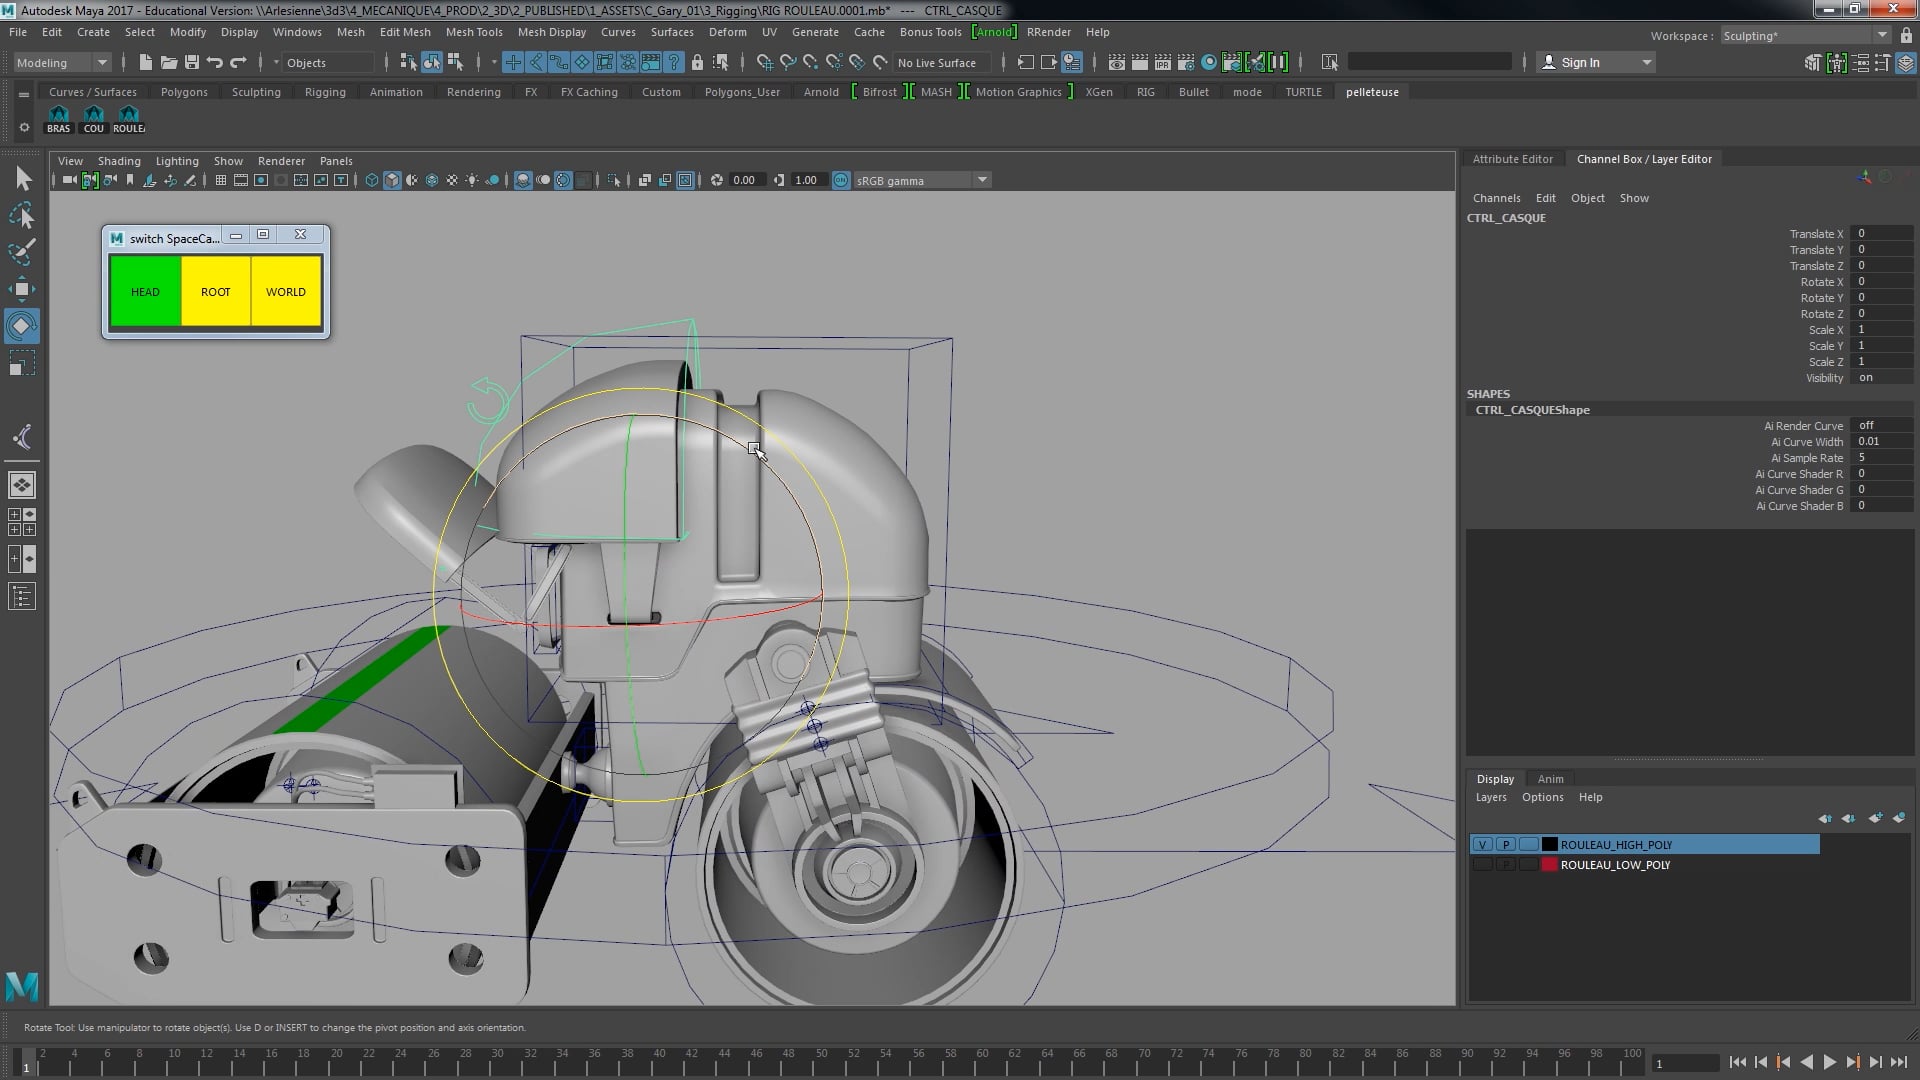Image resolution: width=1920 pixels, height=1080 pixels.
Task: Activate the Lasso select tool
Action: pos(22,216)
